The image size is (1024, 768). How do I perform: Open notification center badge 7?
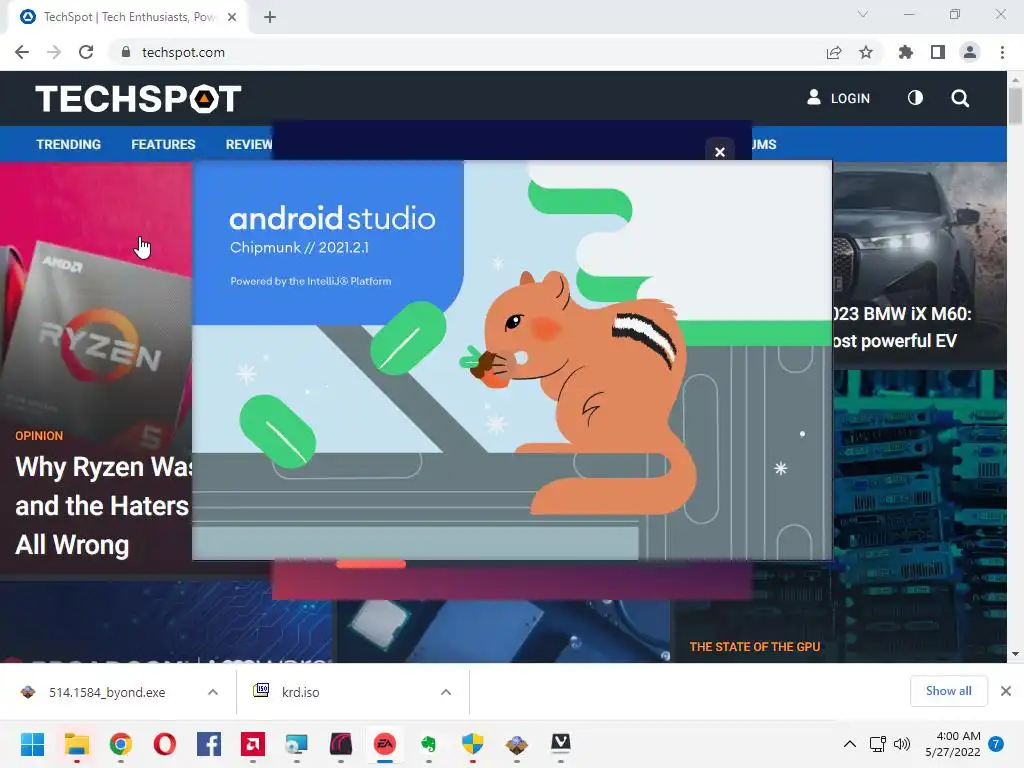[996, 744]
